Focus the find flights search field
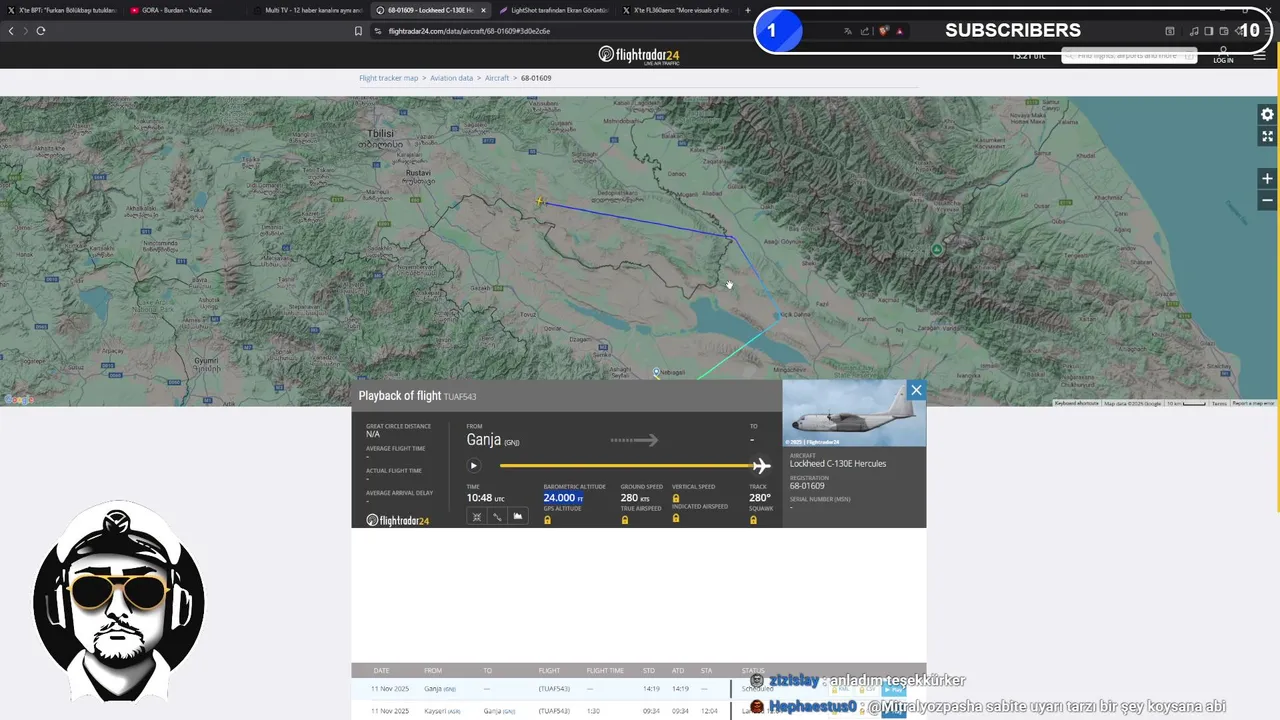Viewport: 1280px width, 720px height. pyautogui.click(x=1129, y=56)
